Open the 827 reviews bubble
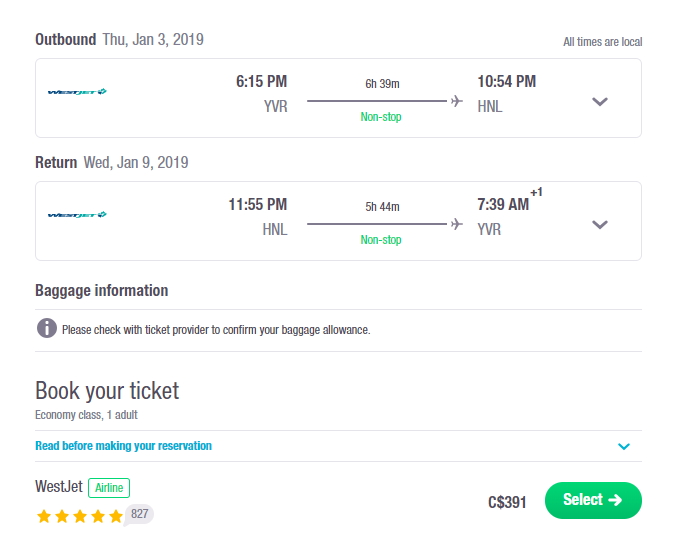Viewport: 684px width, 535px height. 139,514
